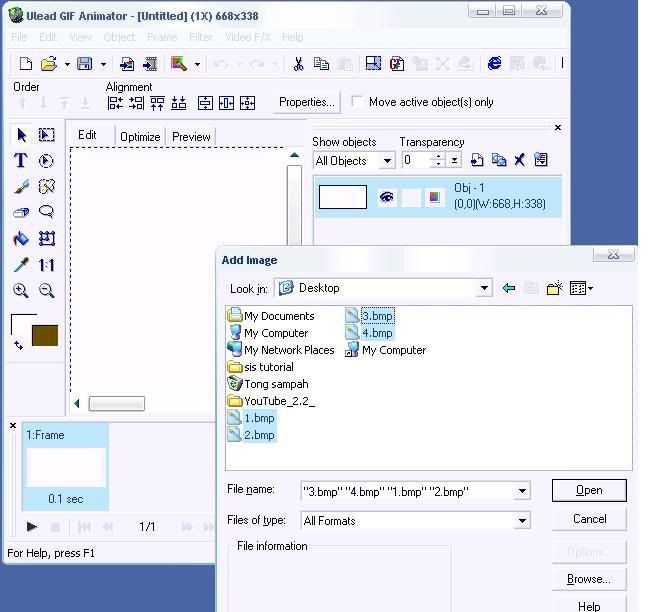Screen dimensions: 668x612
Task: Click the Transparency spinner arrows
Action: pos(438,161)
